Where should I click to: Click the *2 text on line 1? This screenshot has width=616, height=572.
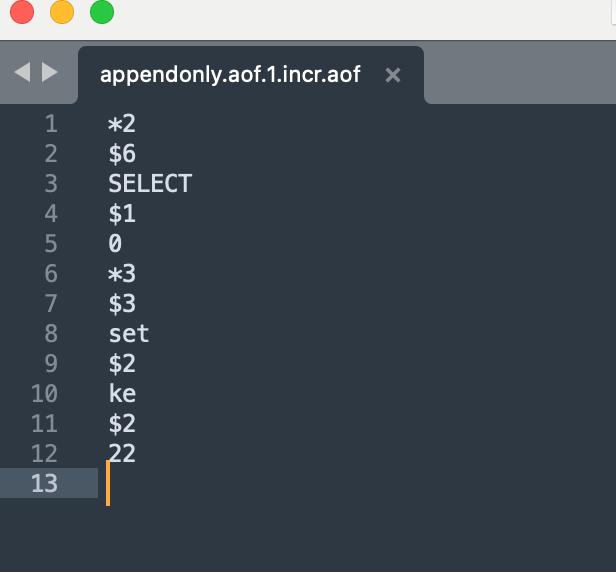[122, 124]
